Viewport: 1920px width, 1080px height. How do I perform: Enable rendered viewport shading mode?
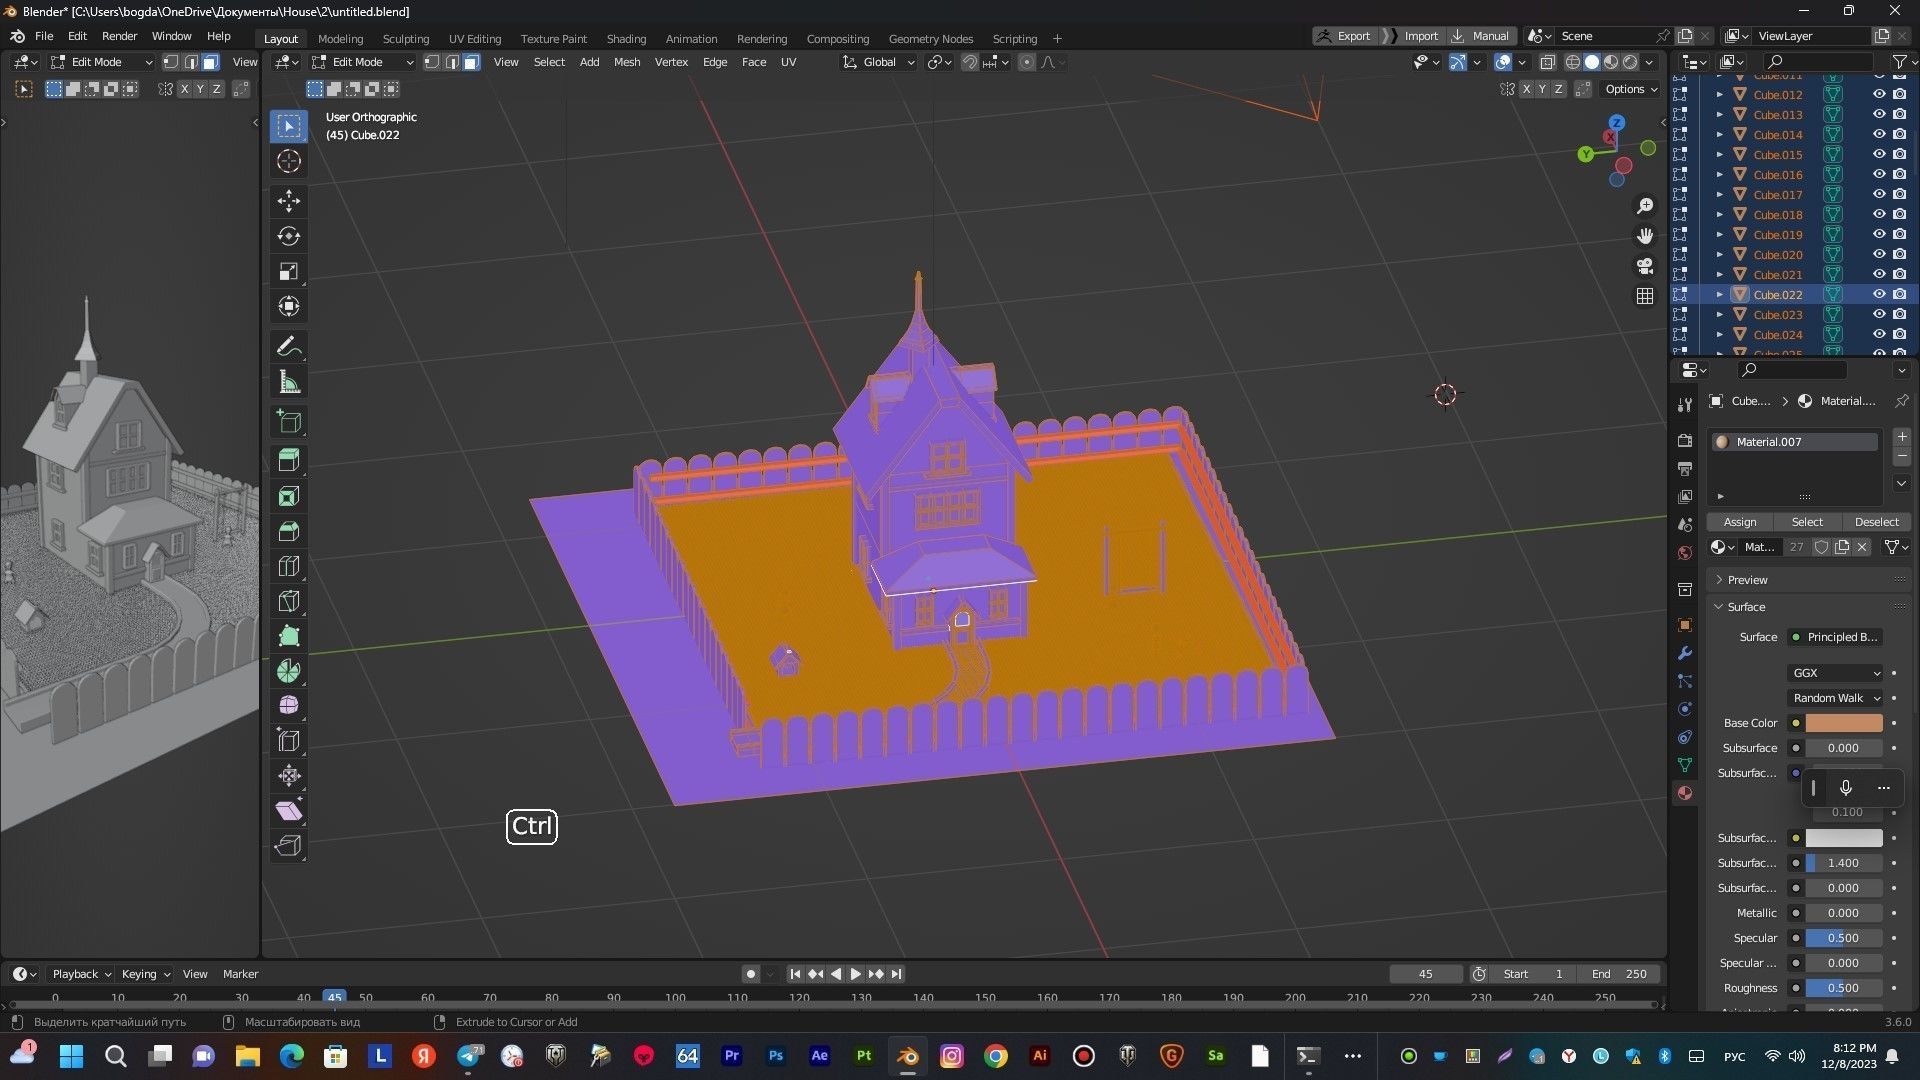click(1630, 62)
